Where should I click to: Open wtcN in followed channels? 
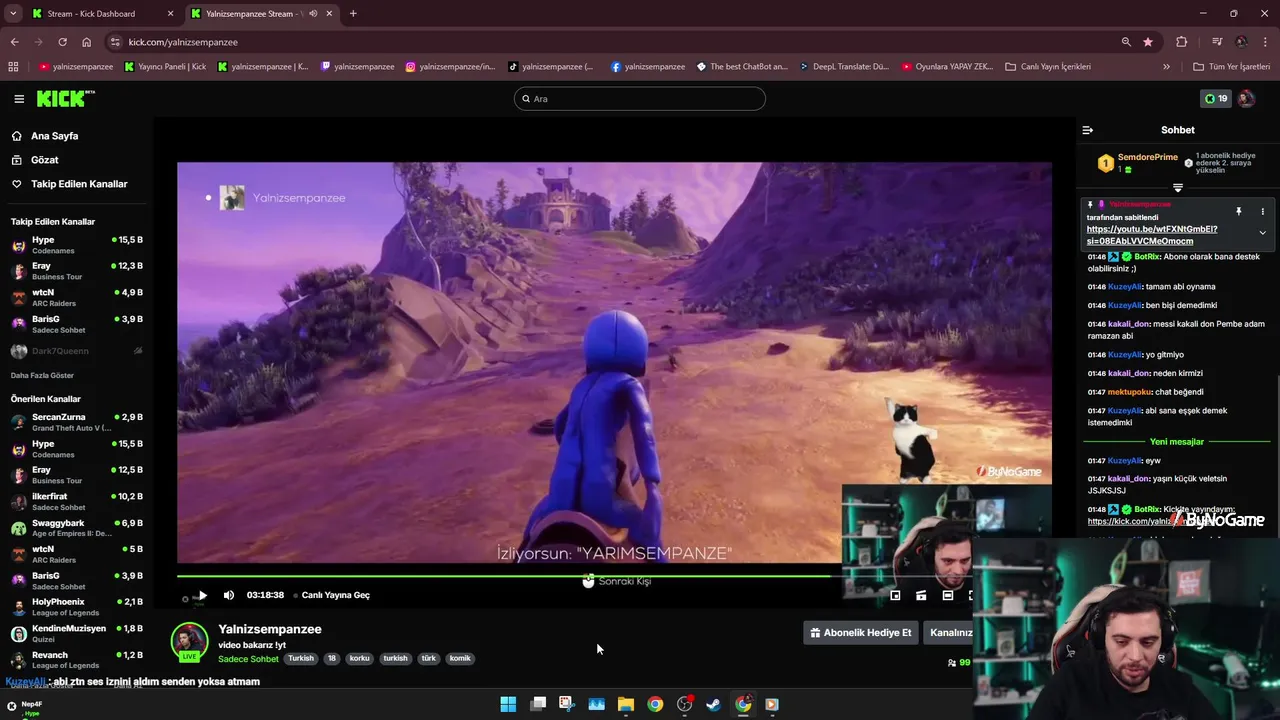tap(77, 297)
